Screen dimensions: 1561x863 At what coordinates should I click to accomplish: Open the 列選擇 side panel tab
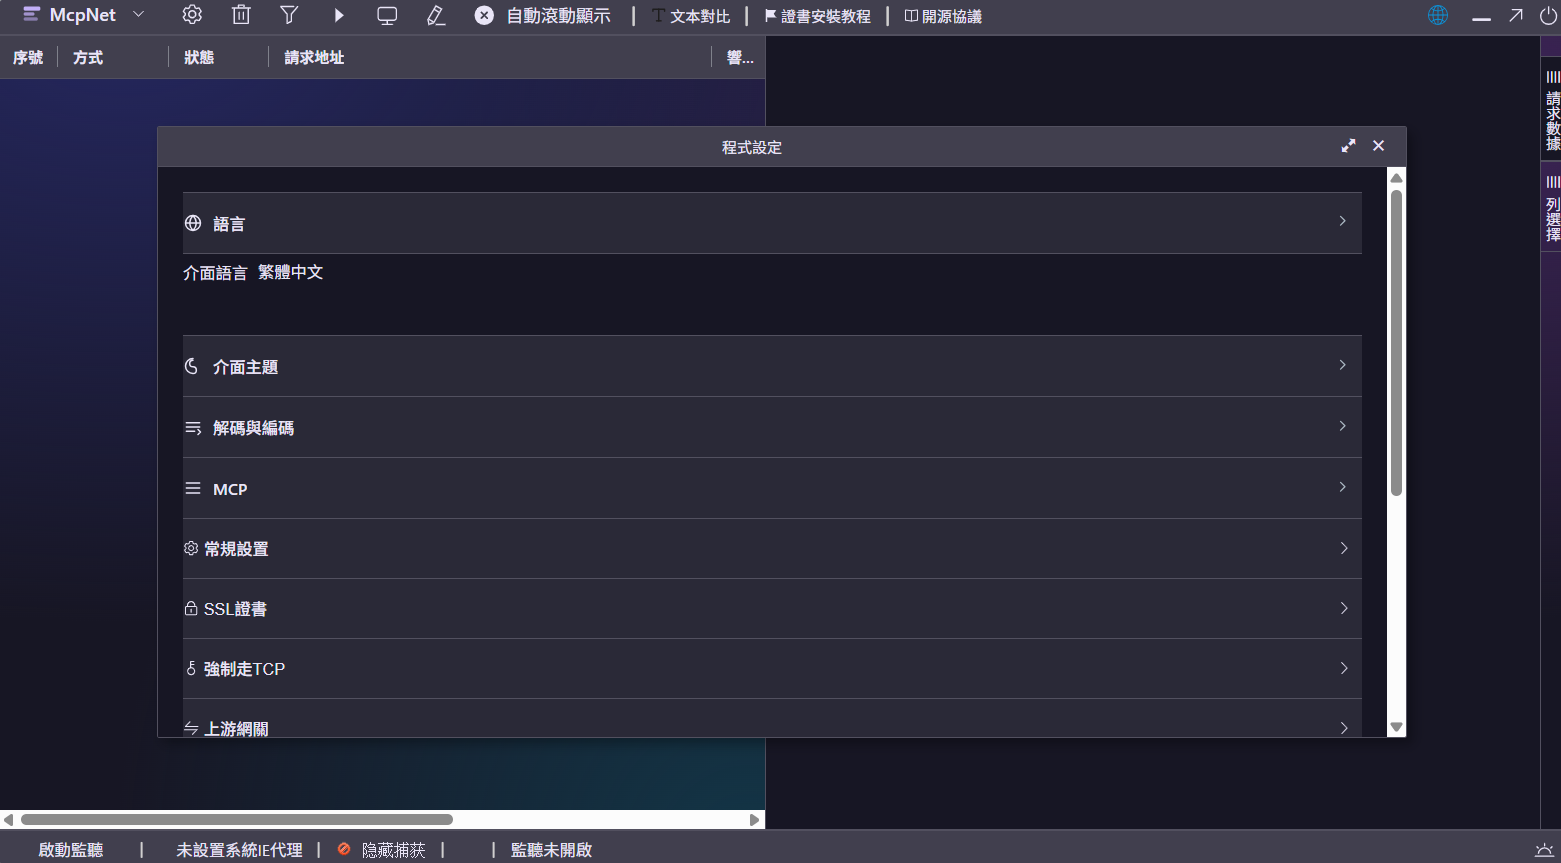point(1552,207)
